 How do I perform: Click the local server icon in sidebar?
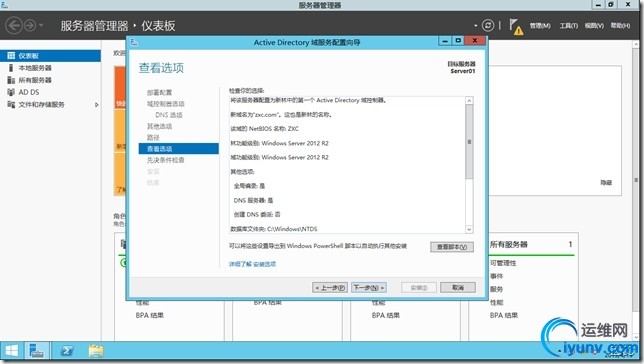11,68
